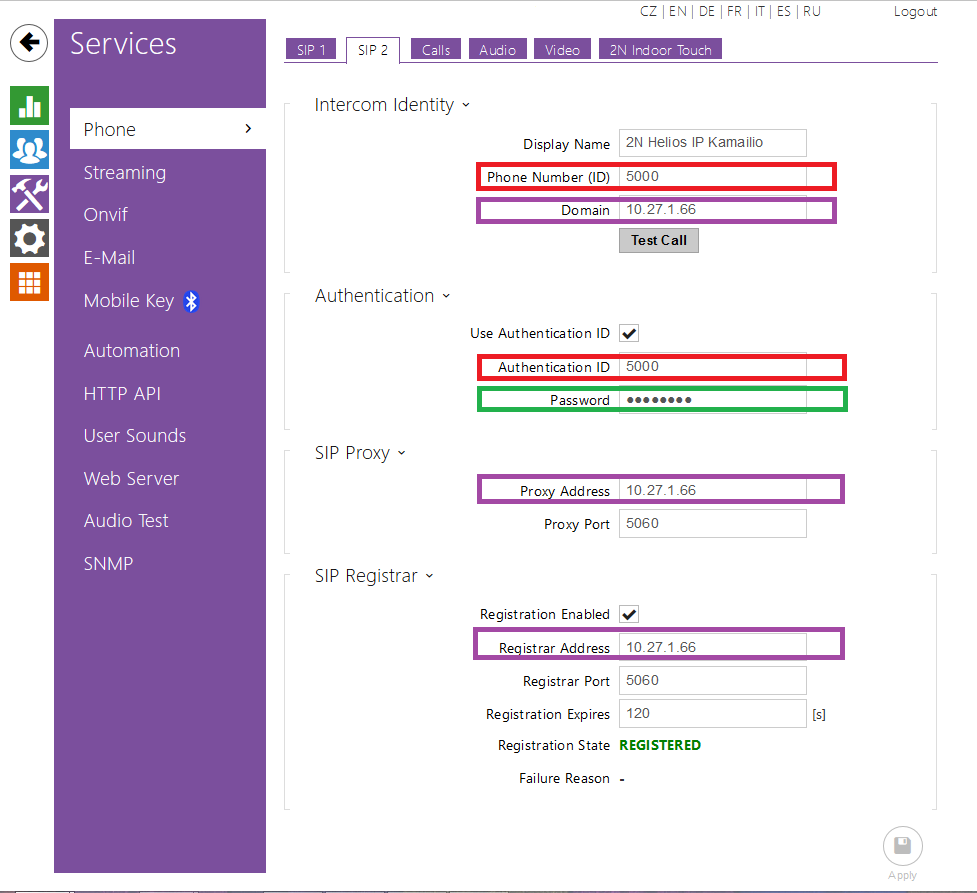
Task: Click the Logout link
Action: (x=915, y=12)
